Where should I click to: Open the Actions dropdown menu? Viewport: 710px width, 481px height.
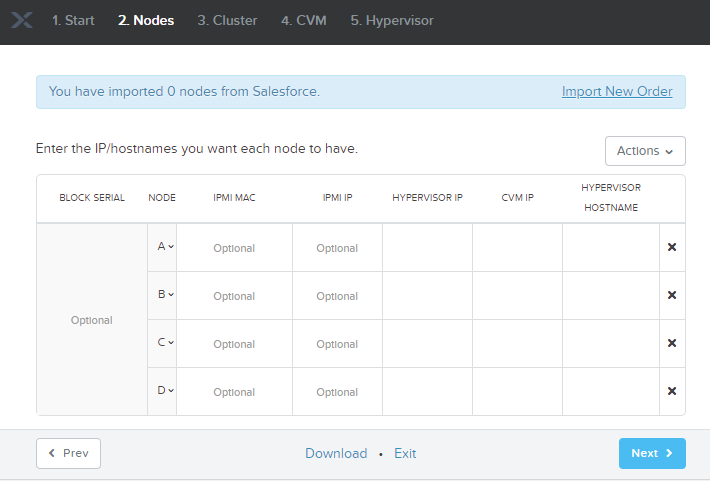[644, 151]
